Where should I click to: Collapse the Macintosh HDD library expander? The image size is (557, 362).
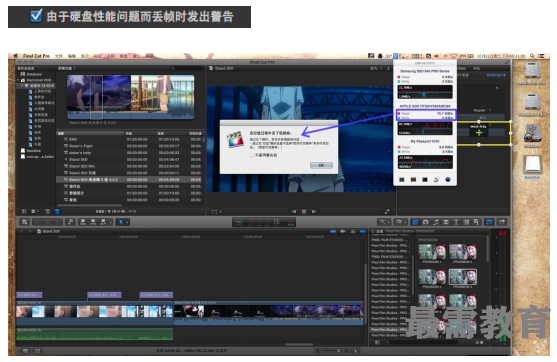click(18, 80)
